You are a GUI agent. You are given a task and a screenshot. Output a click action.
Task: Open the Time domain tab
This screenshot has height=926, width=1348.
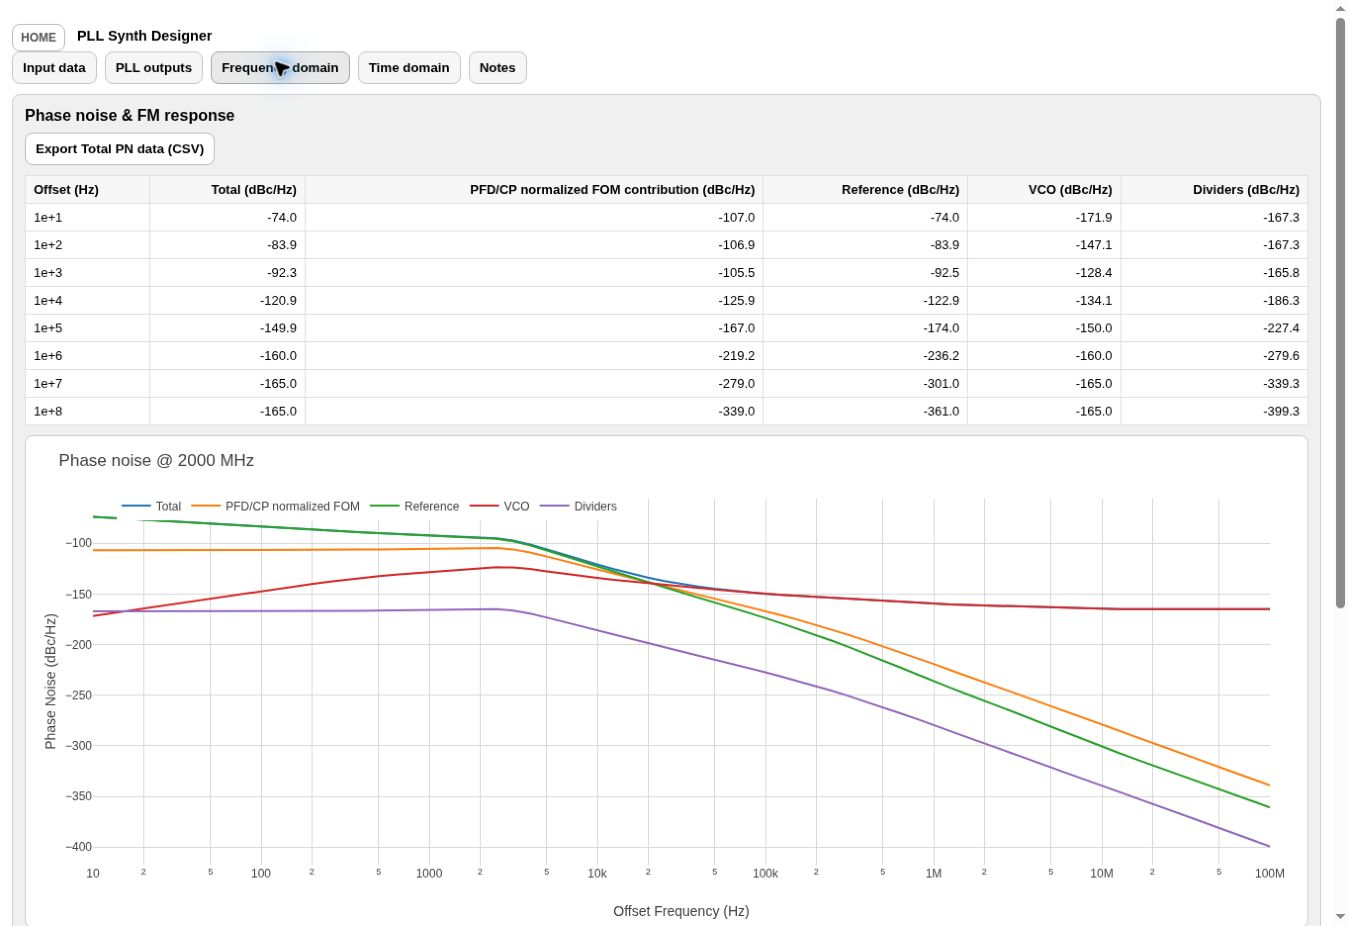(x=409, y=68)
